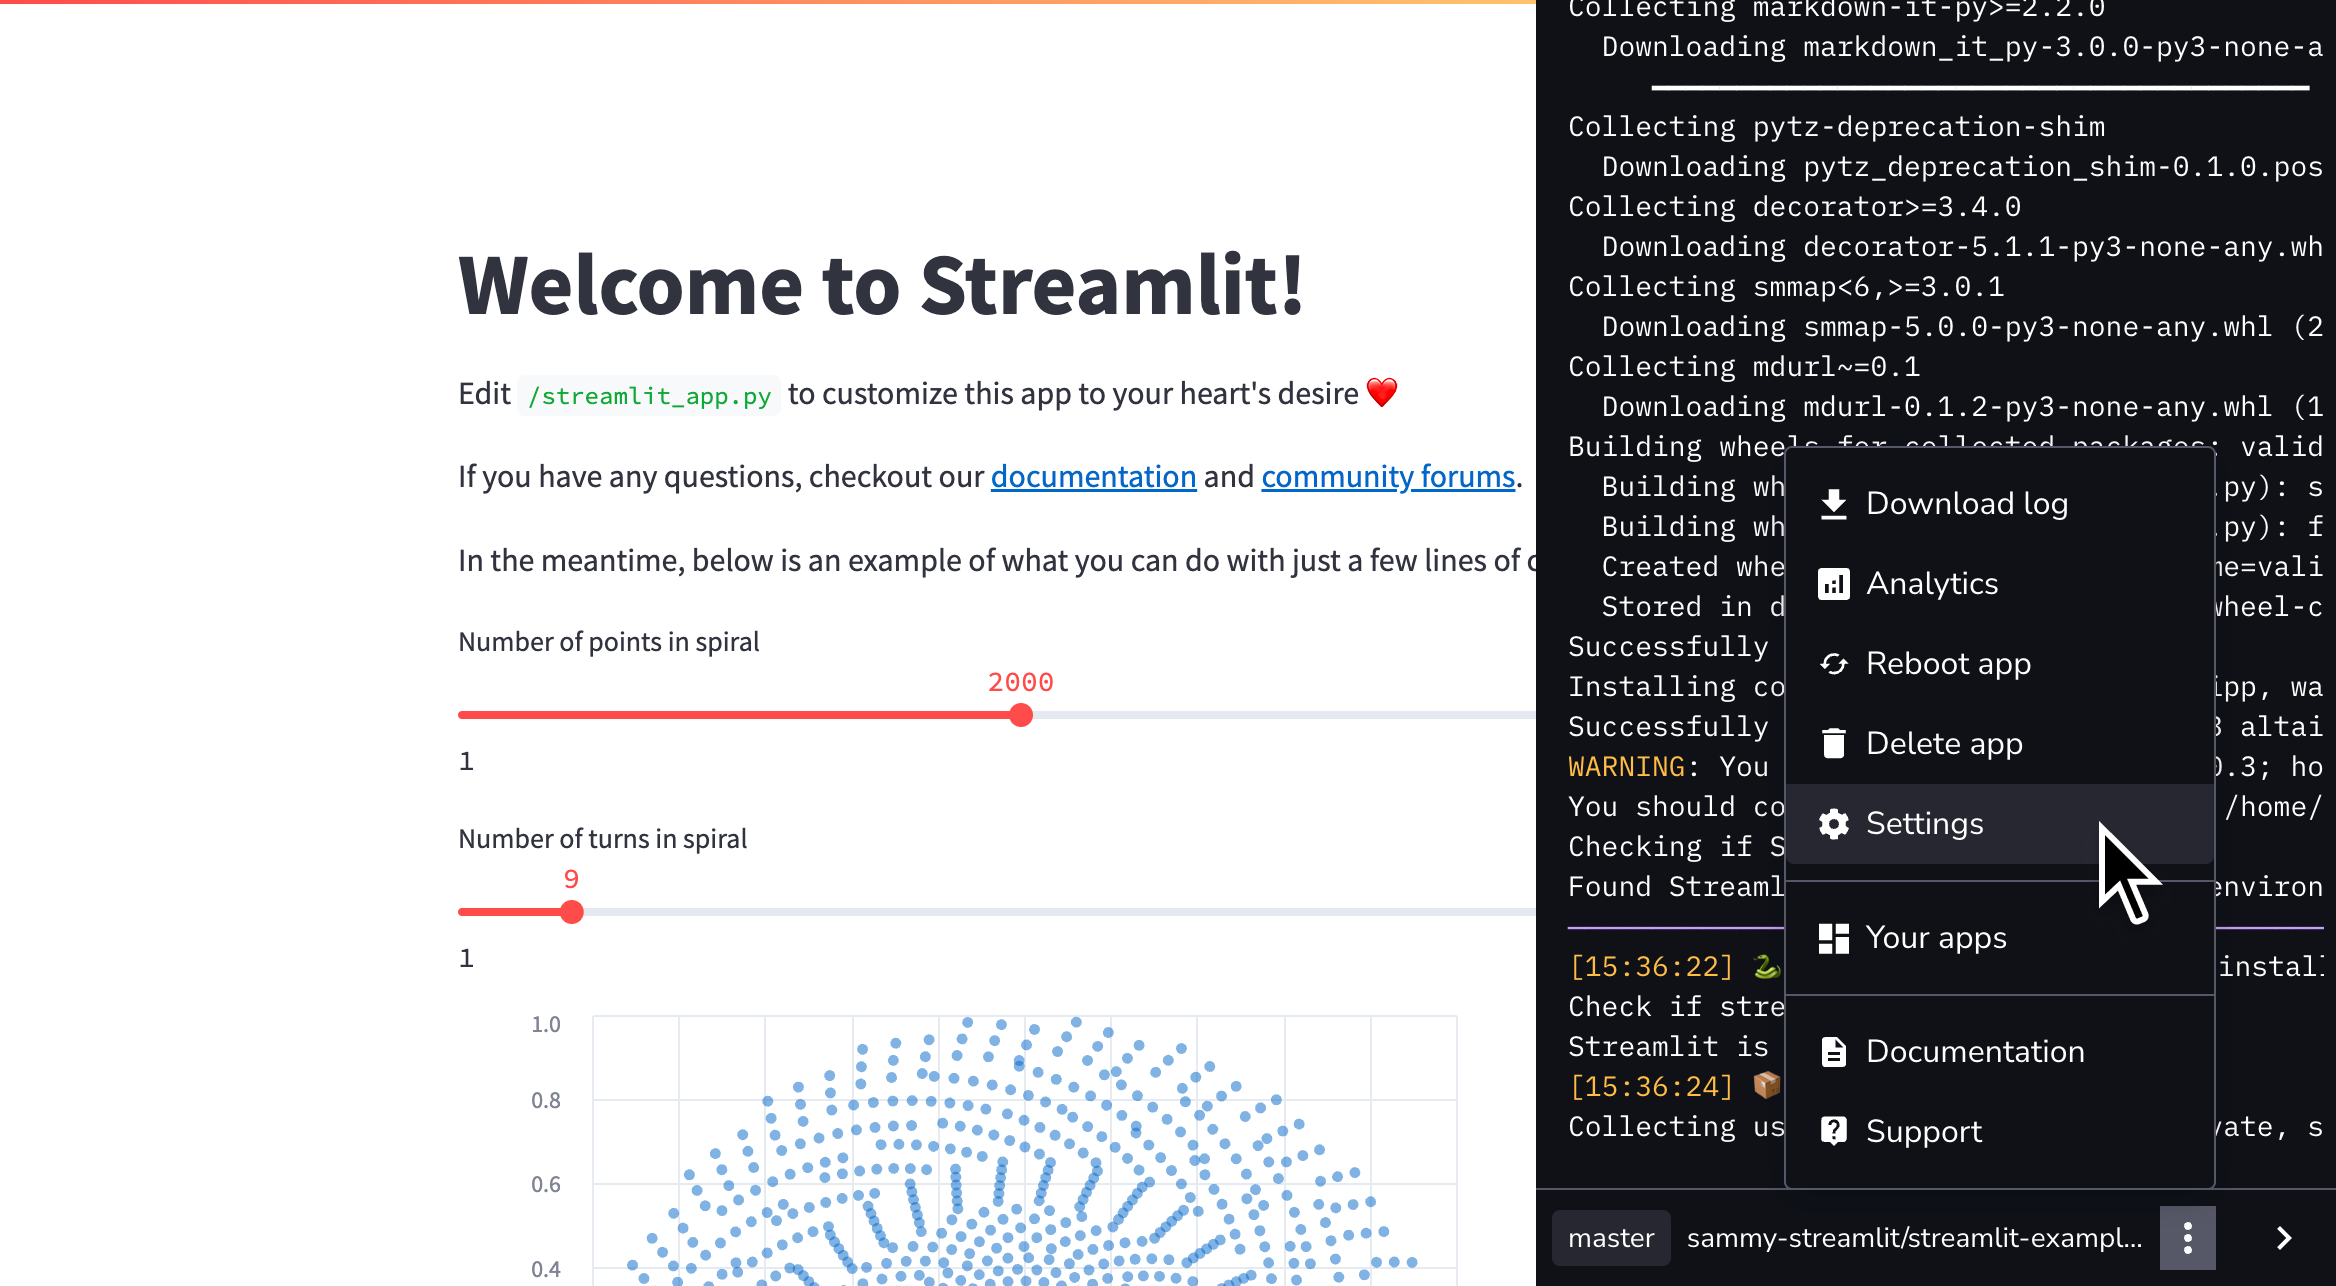This screenshot has width=2336, height=1286.
Task: Click the master branch label
Action: point(1610,1238)
